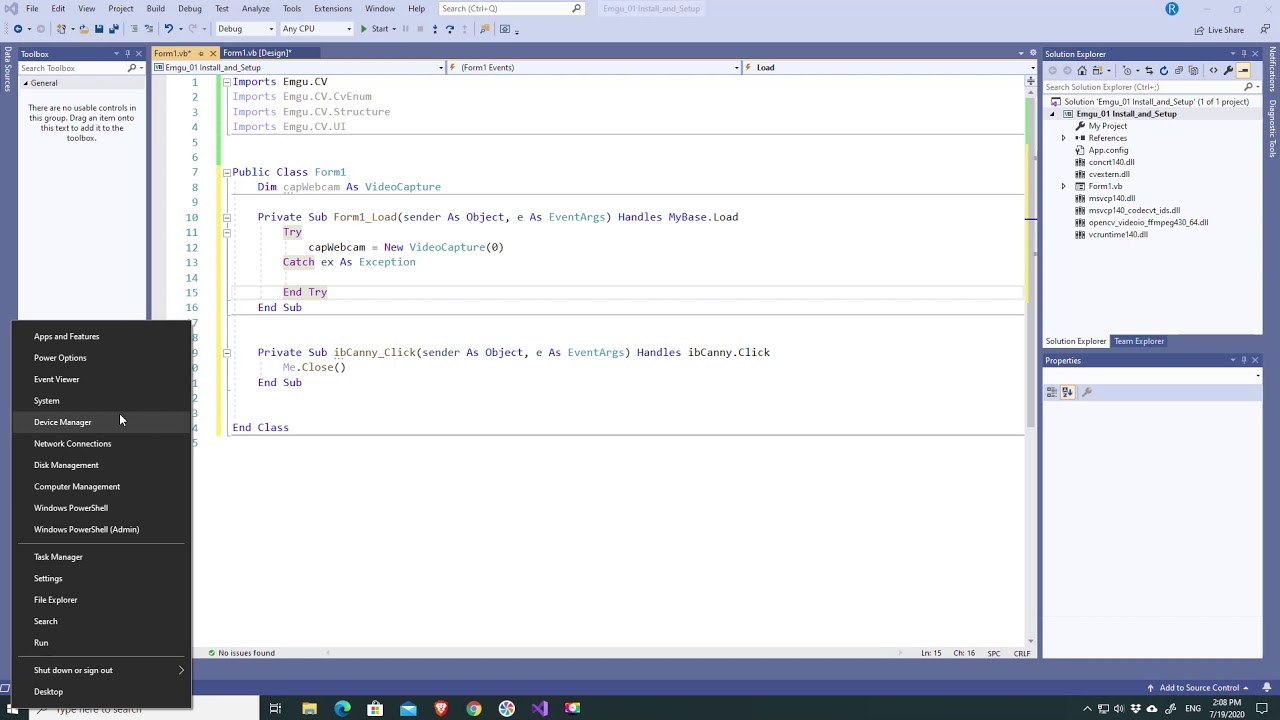Image resolution: width=1280 pixels, height=720 pixels.
Task: Open the File menu
Action: pyautogui.click(x=32, y=8)
